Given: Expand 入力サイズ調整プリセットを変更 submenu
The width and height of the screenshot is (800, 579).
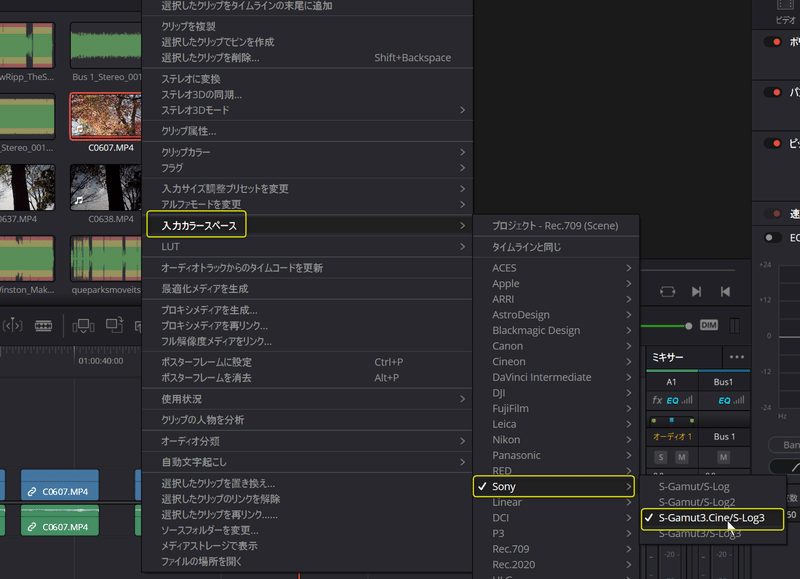Looking at the screenshot, I should pos(308,189).
